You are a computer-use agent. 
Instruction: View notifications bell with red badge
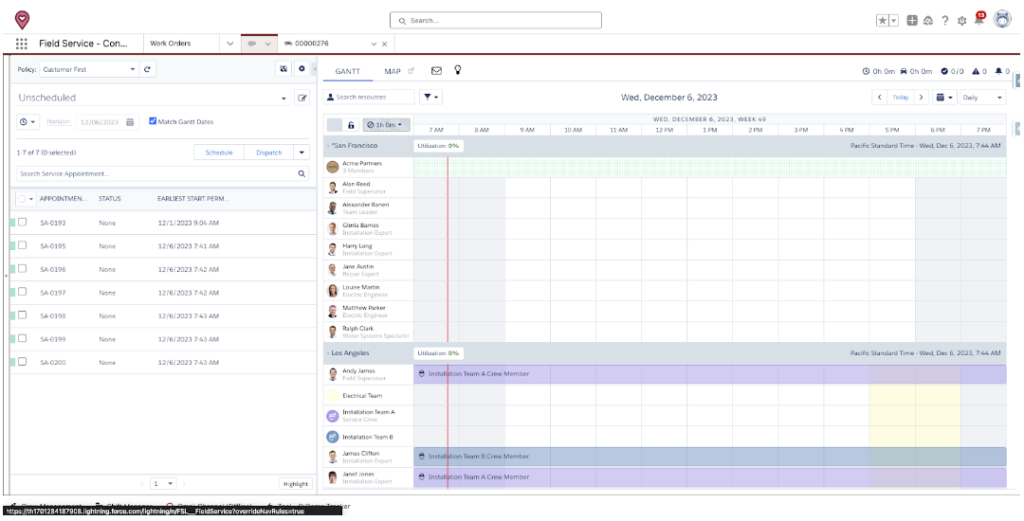pos(978,20)
